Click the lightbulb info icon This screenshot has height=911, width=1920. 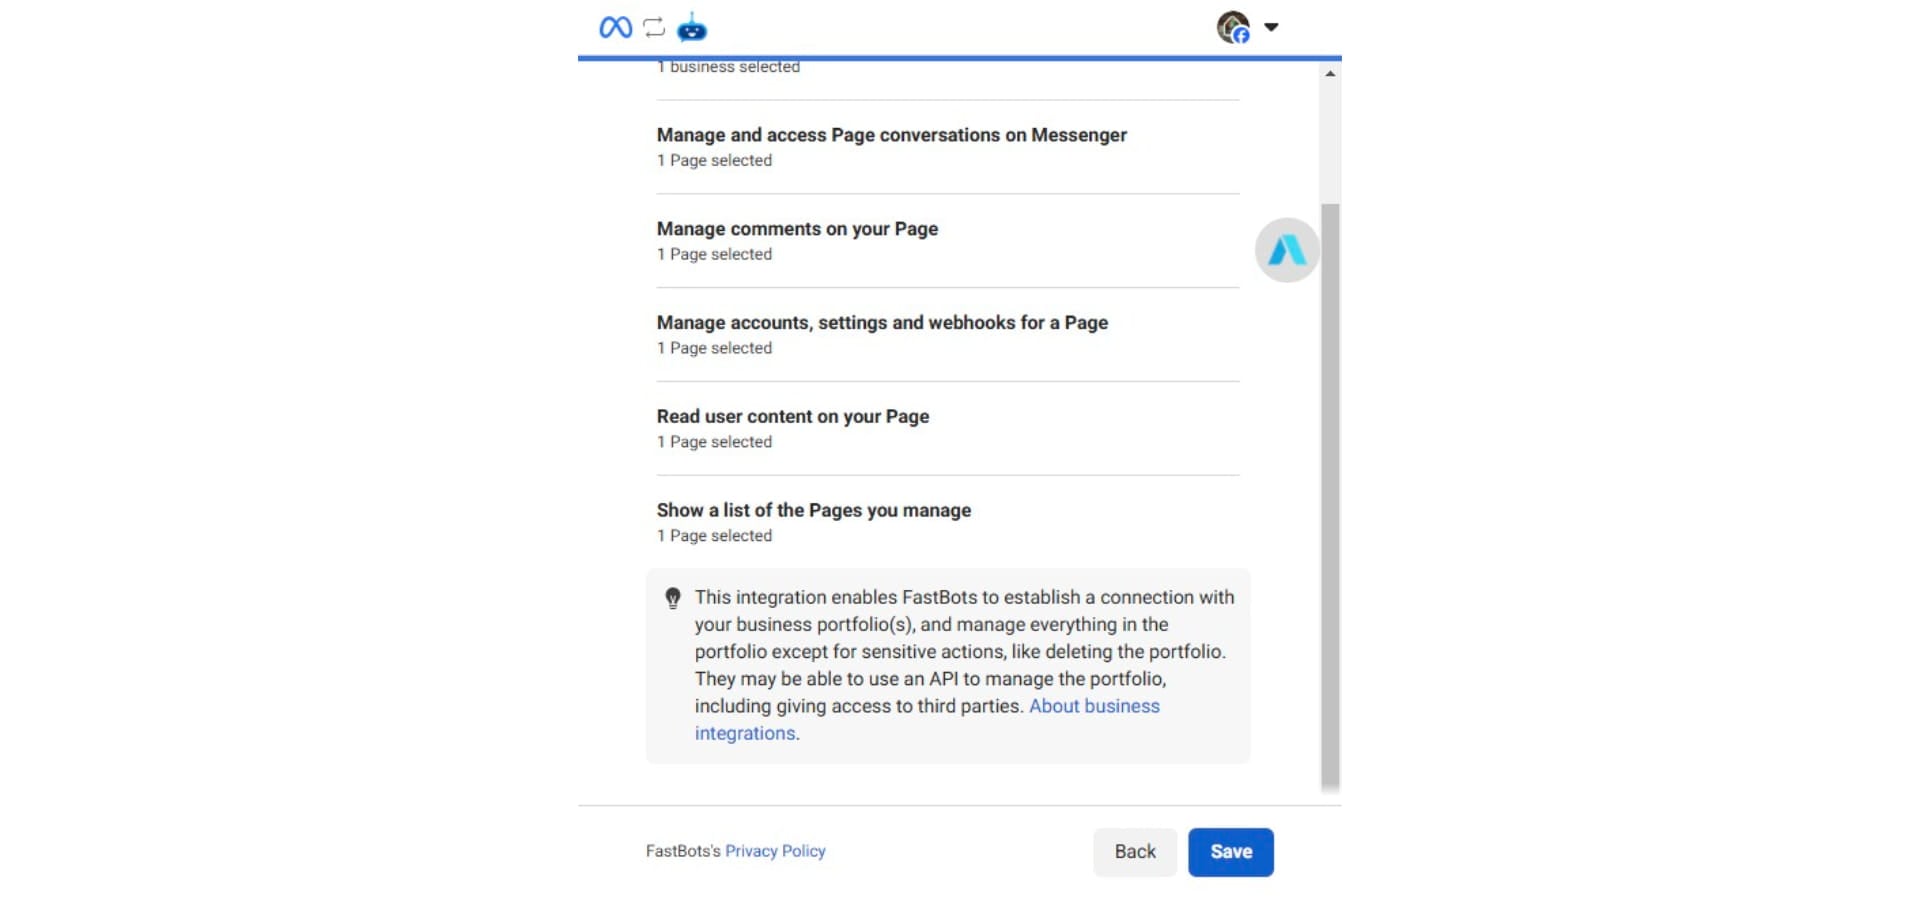[673, 598]
